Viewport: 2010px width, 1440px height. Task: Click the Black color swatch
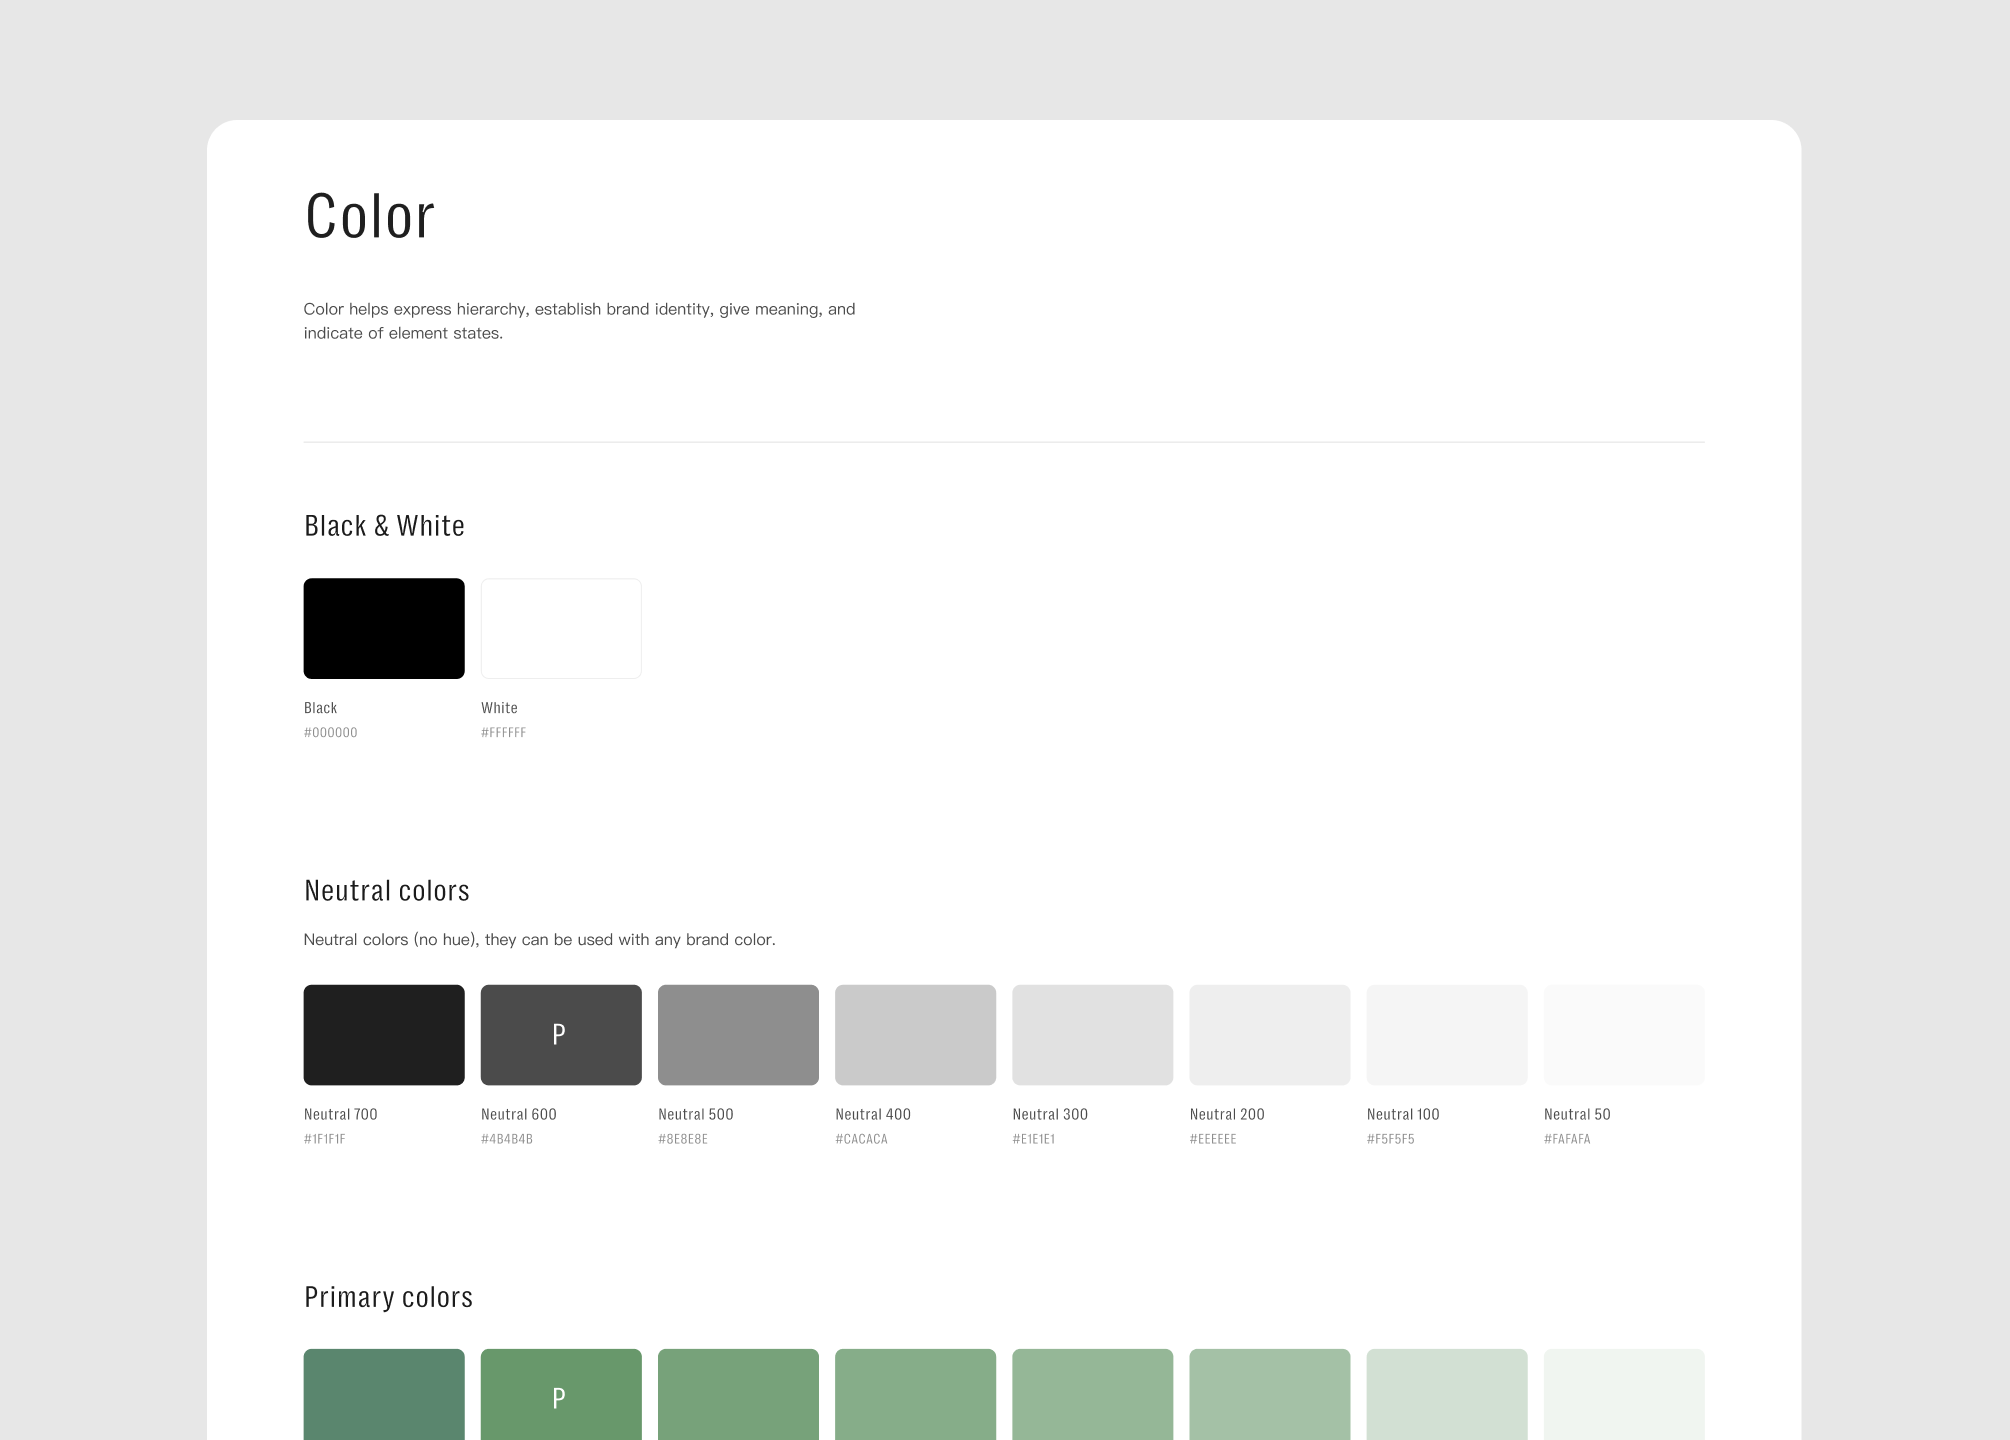tap(384, 628)
